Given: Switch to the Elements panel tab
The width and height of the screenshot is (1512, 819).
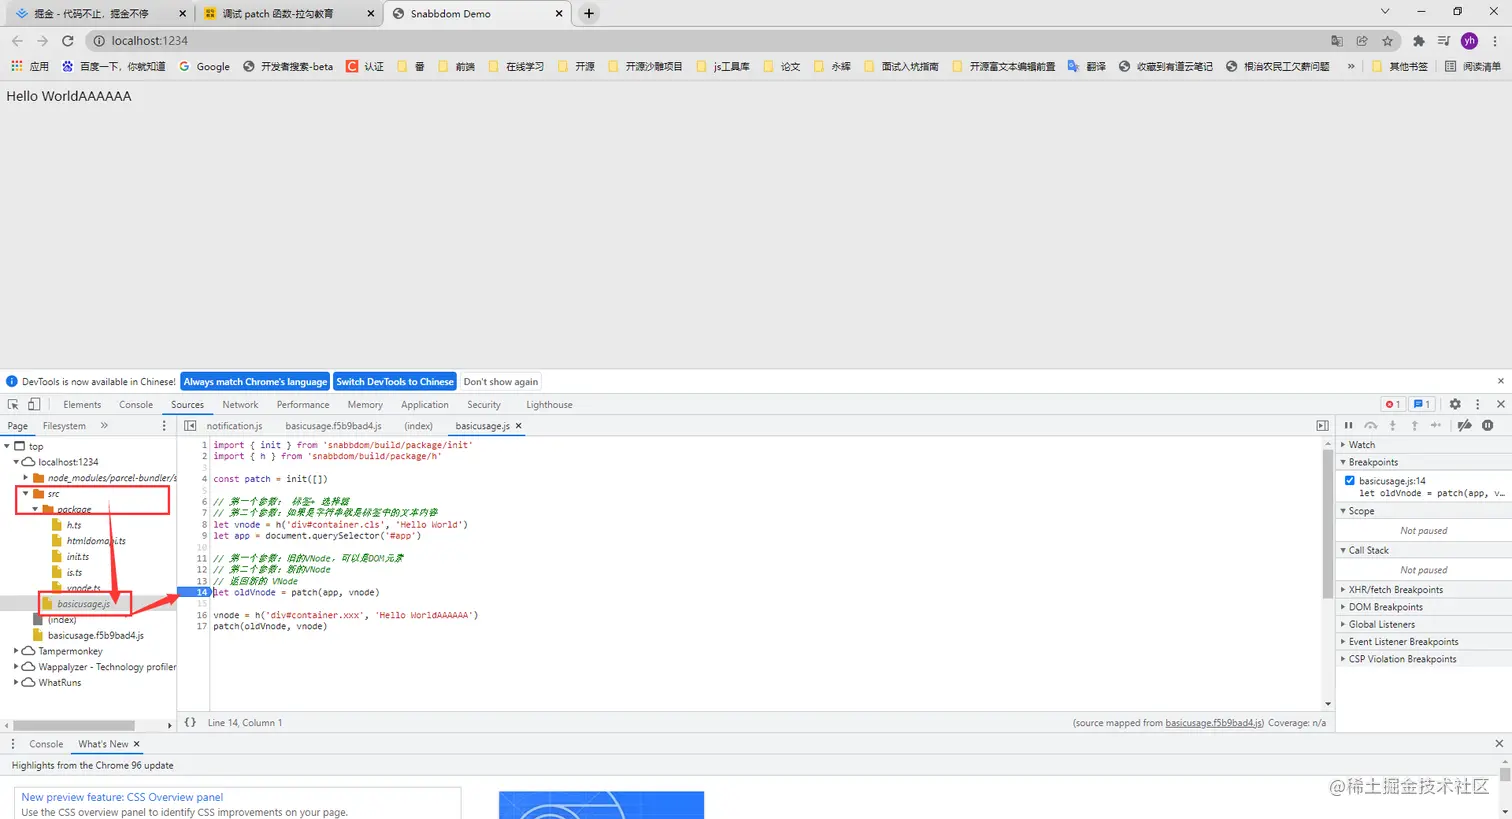Looking at the screenshot, I should [x=82, y=405].
